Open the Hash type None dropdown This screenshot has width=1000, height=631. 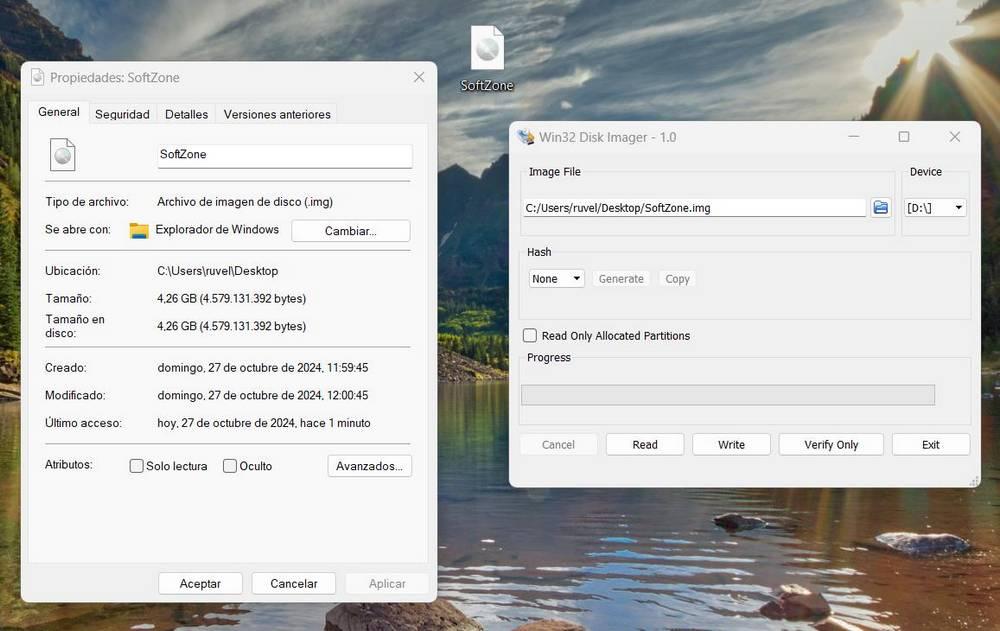click(x=556, y=279)
